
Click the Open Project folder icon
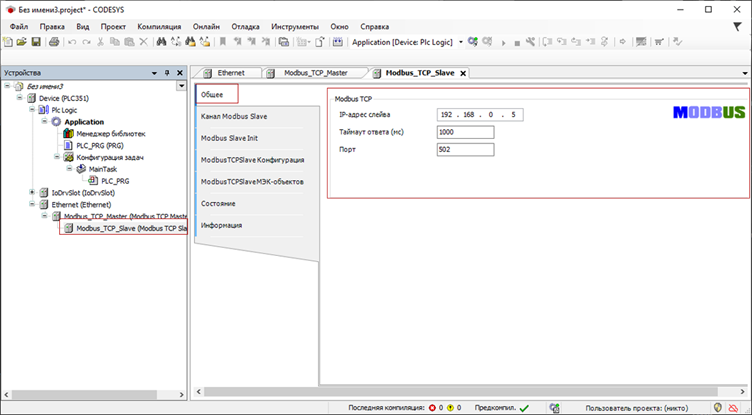(22, 42)
